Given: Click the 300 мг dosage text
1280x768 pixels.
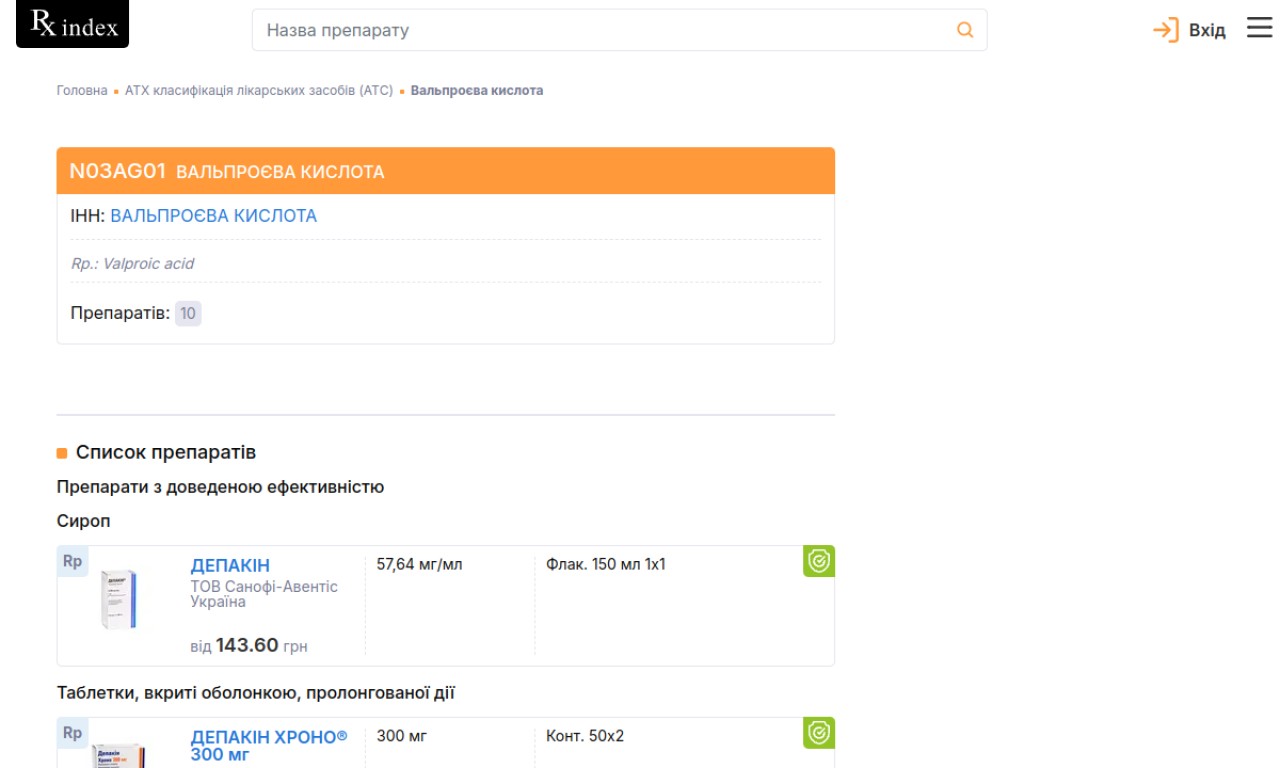Looking at the screenshot, I should click(402, 737).
